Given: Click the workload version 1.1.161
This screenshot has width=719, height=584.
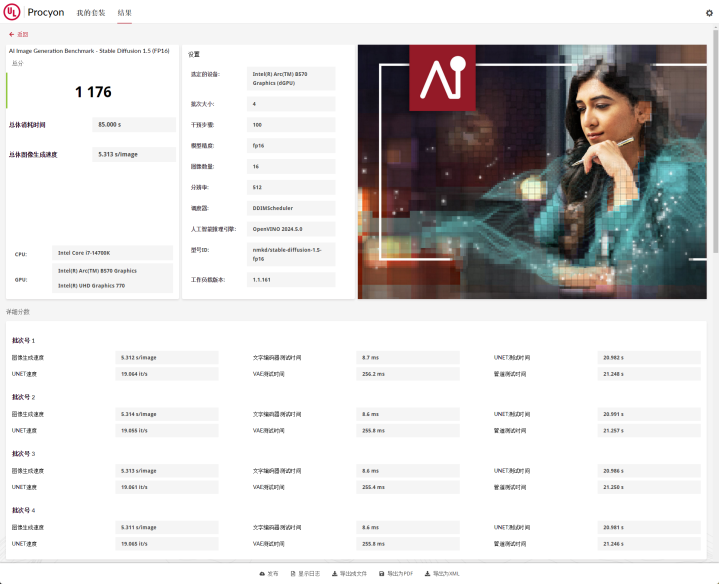Looking at the screenshot, I should tap(291, 280).
